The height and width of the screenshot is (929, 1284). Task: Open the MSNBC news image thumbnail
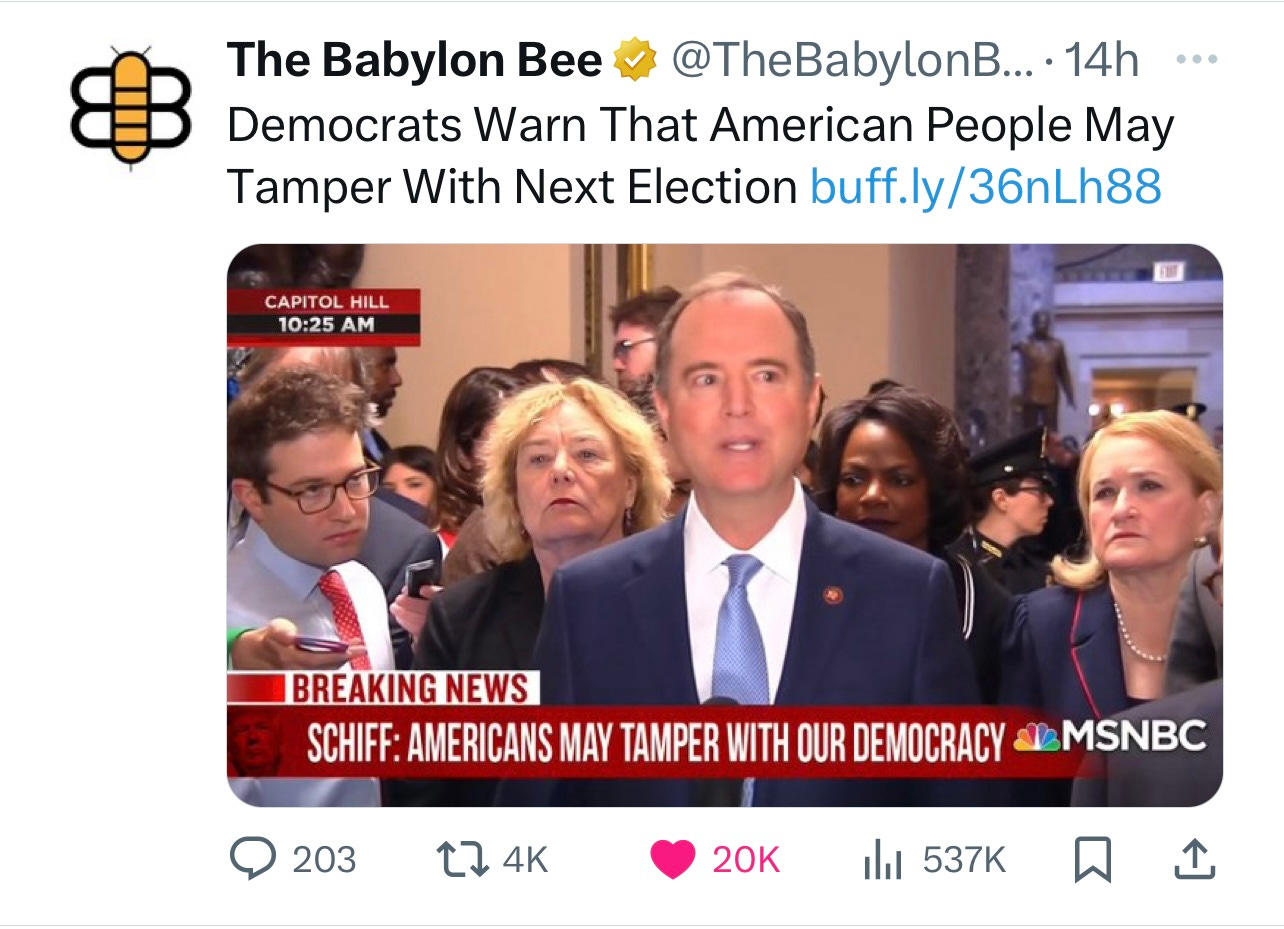pos(725,525)
